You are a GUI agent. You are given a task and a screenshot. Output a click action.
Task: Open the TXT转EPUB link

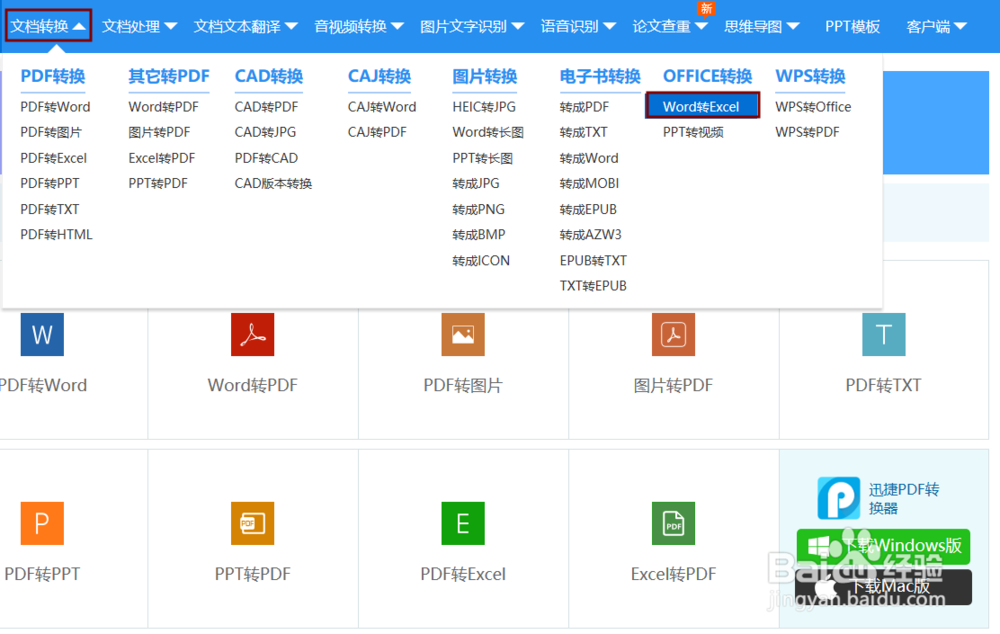(593, 286)
